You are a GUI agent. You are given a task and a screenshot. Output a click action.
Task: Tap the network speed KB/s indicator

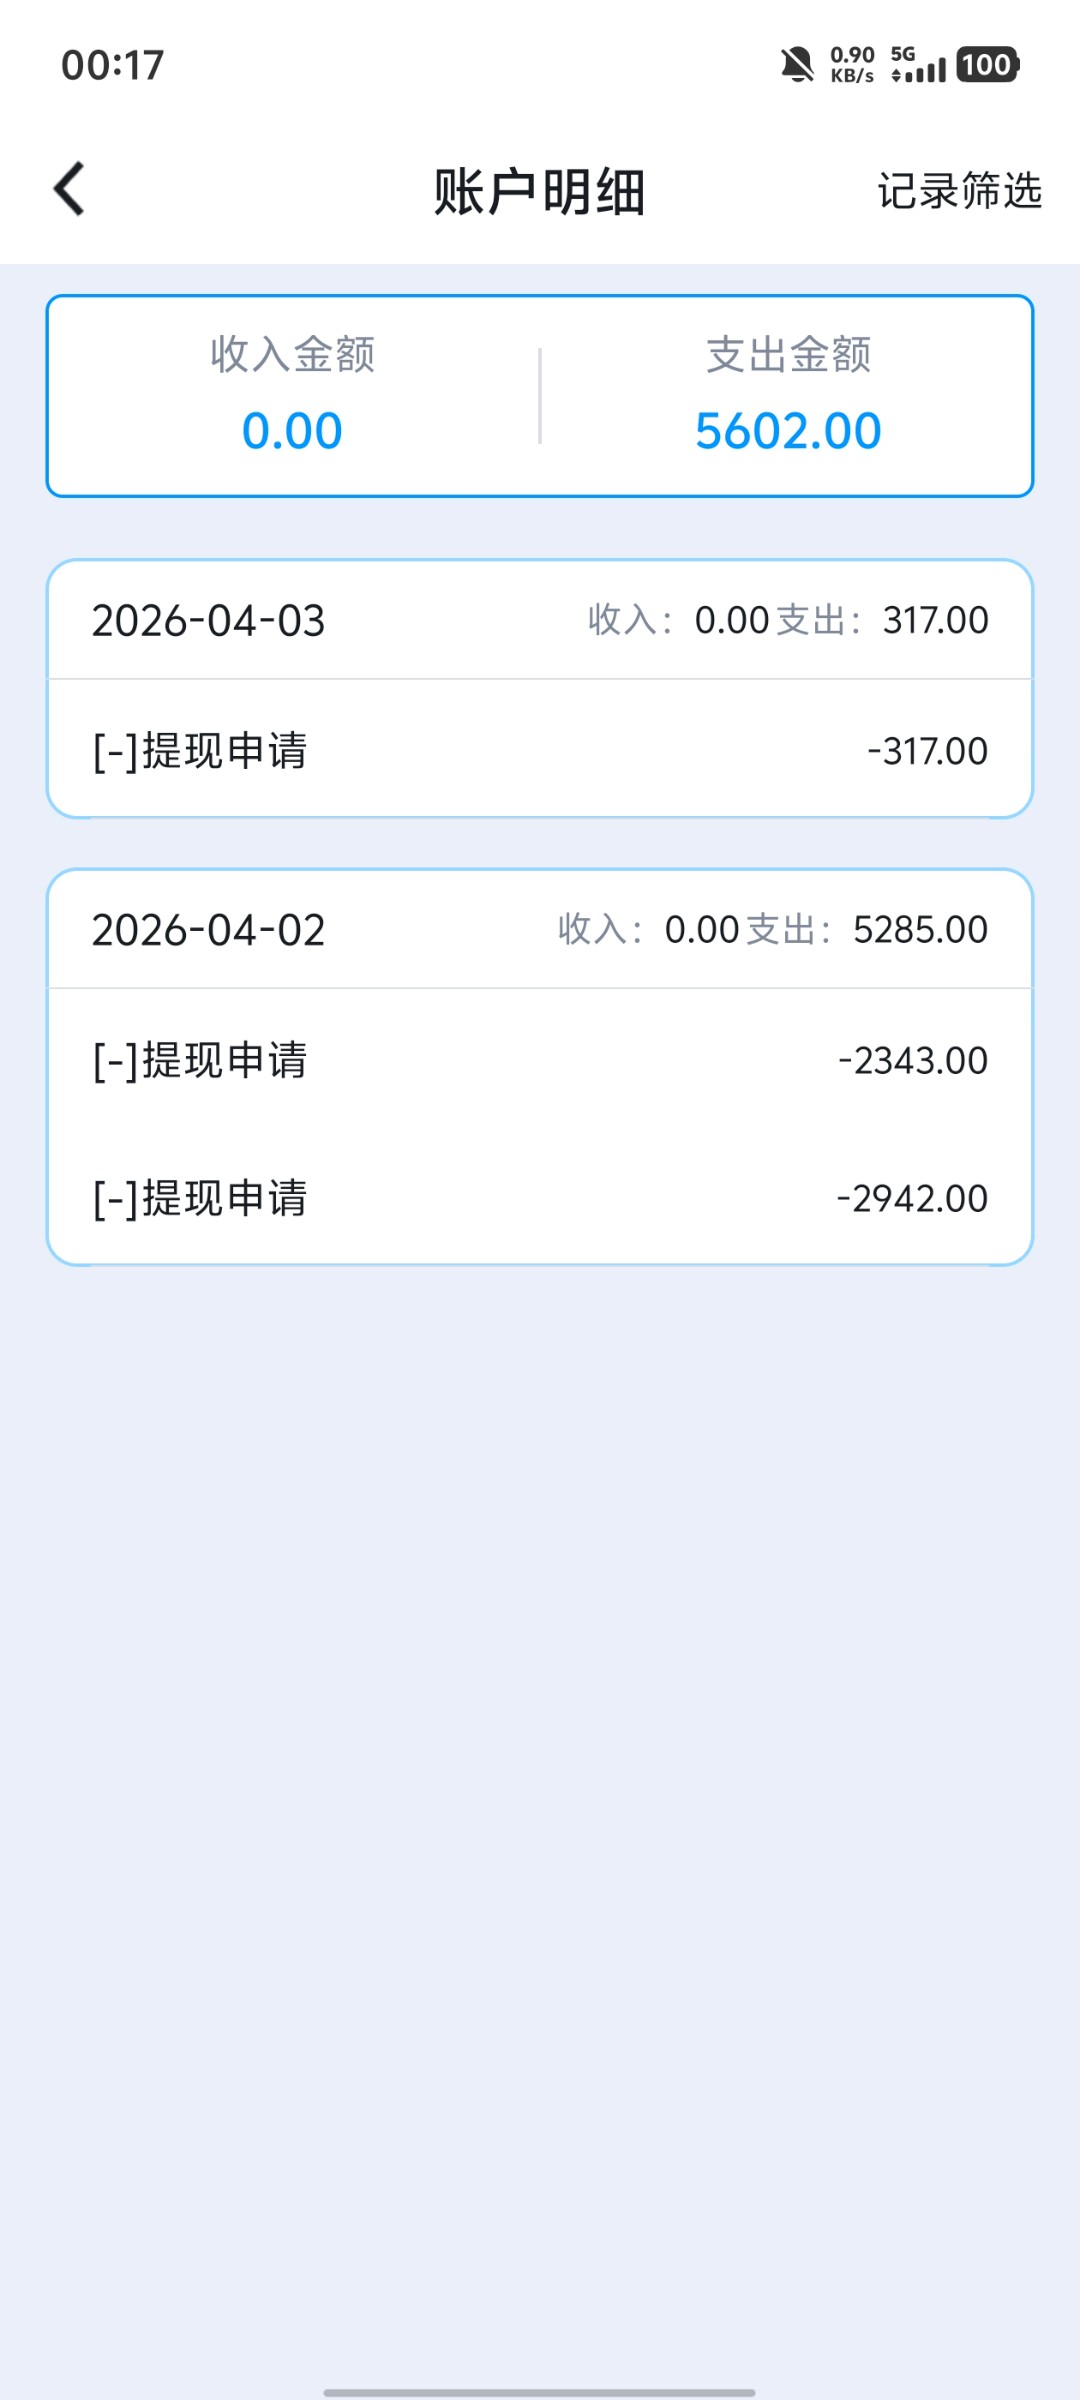coord(852,65)
